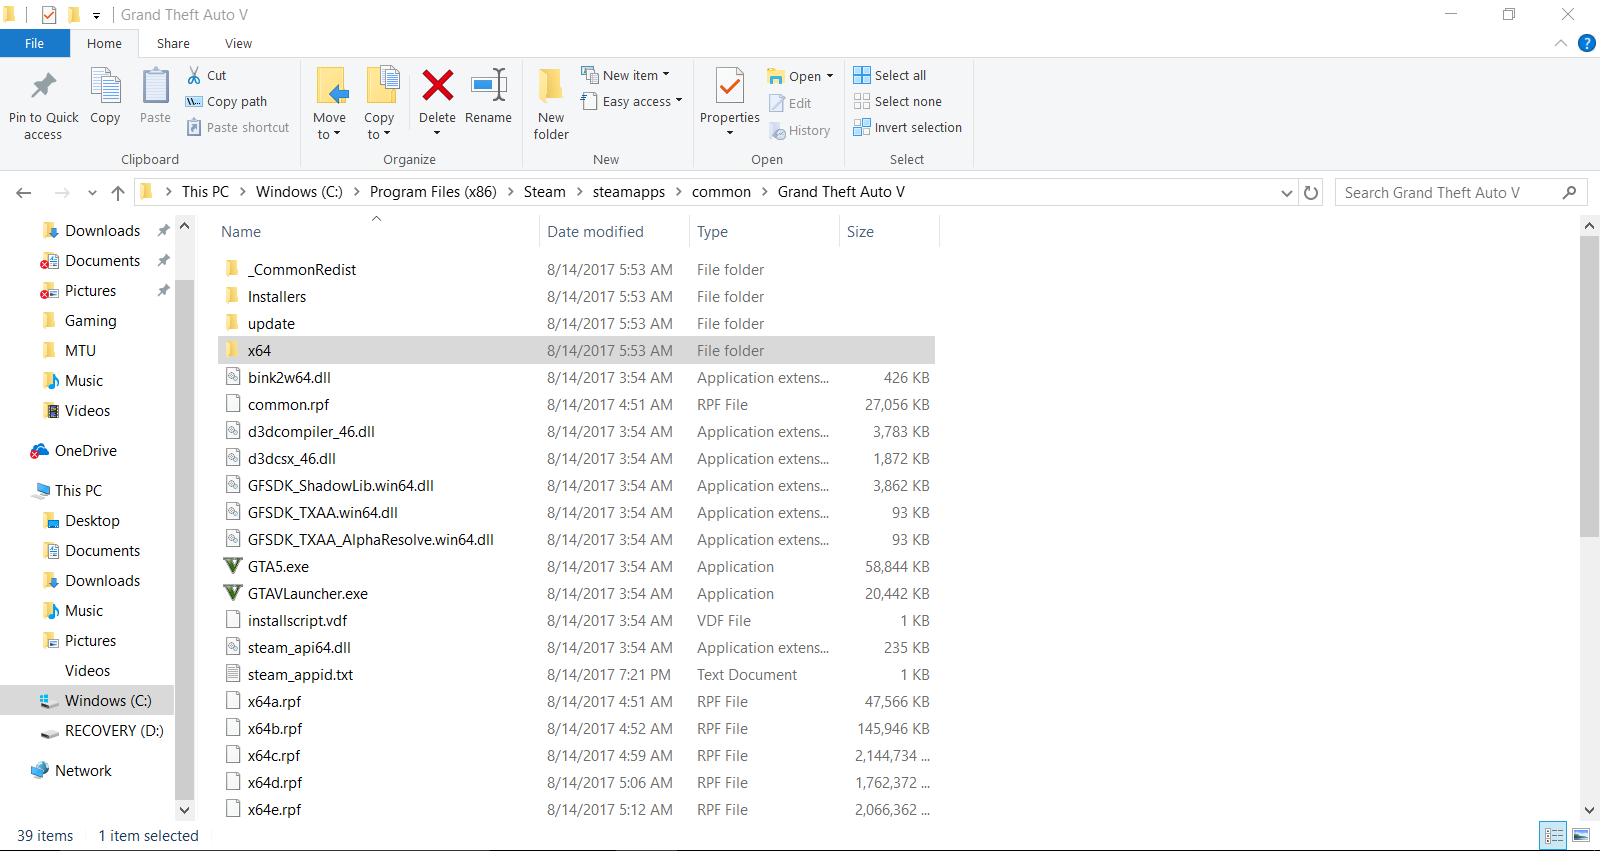Open the File menu tab

point(35,43)
